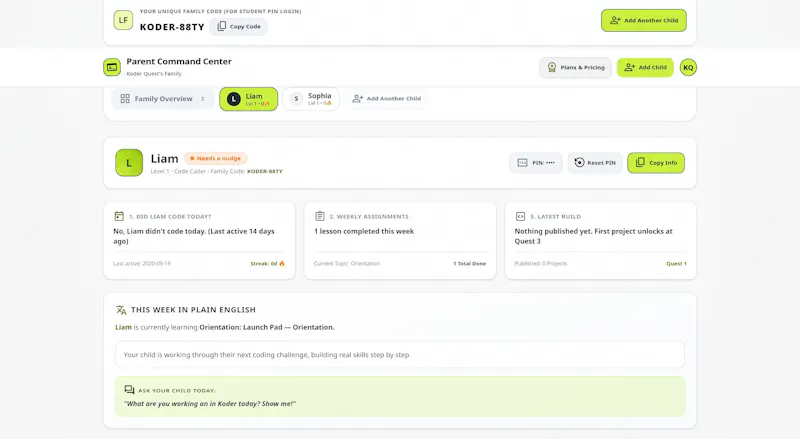Click the Add Child header button
The image size is (800, 439).
pos(645,67)
